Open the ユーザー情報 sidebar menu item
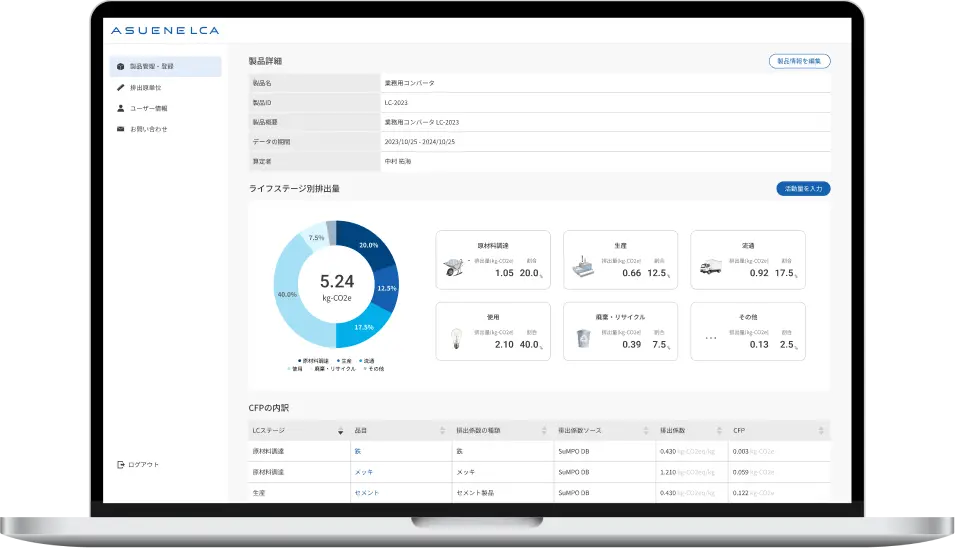Screen dimensions: 955x548 [148, 108]
